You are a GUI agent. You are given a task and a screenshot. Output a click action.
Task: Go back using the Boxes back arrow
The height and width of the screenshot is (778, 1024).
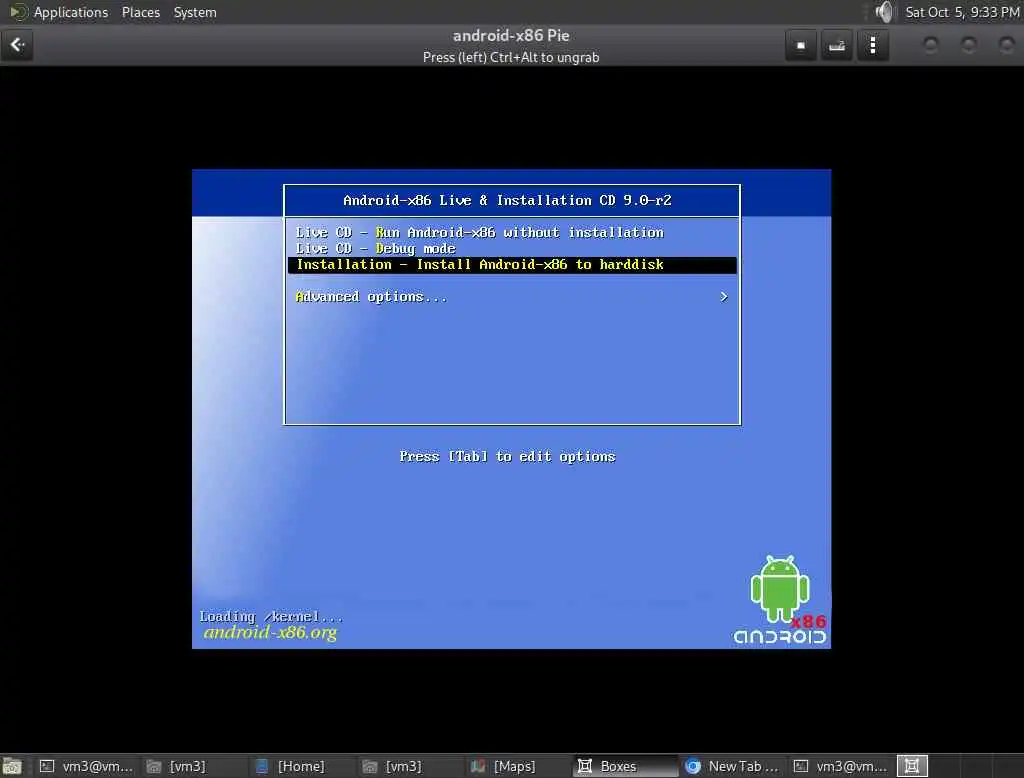[17, 45]
